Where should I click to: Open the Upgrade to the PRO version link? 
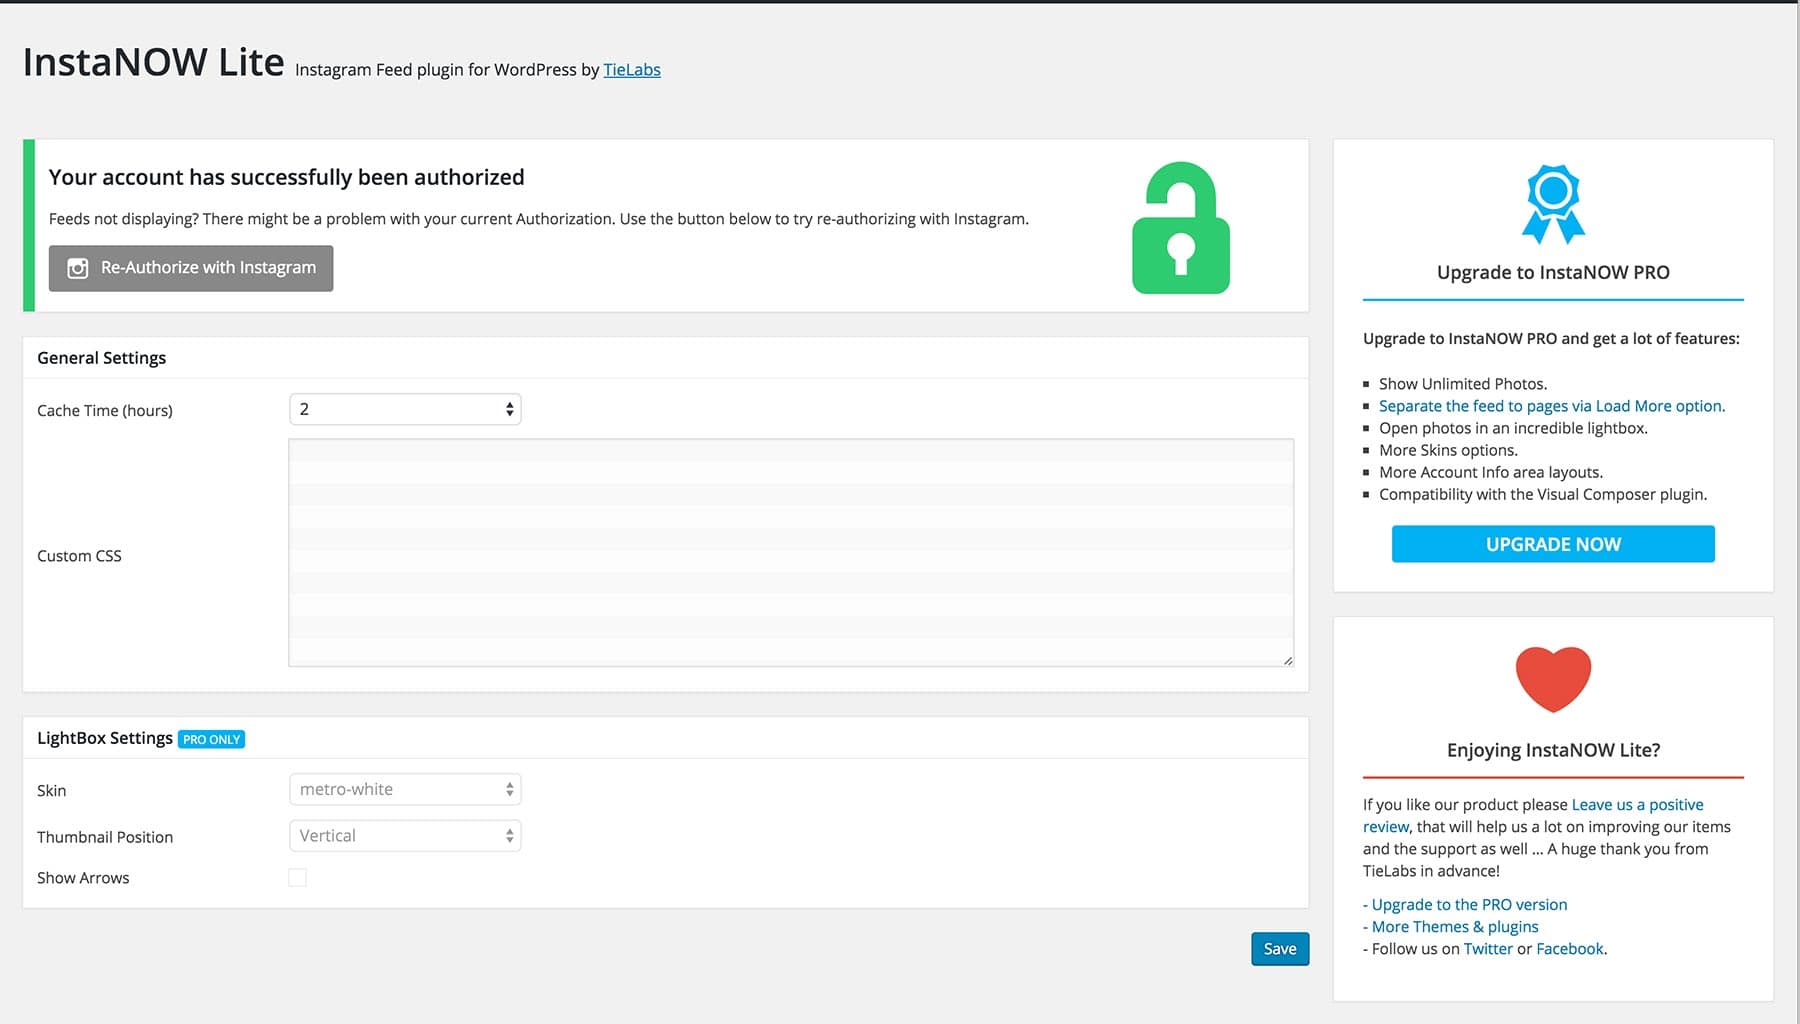(1469, 904)
